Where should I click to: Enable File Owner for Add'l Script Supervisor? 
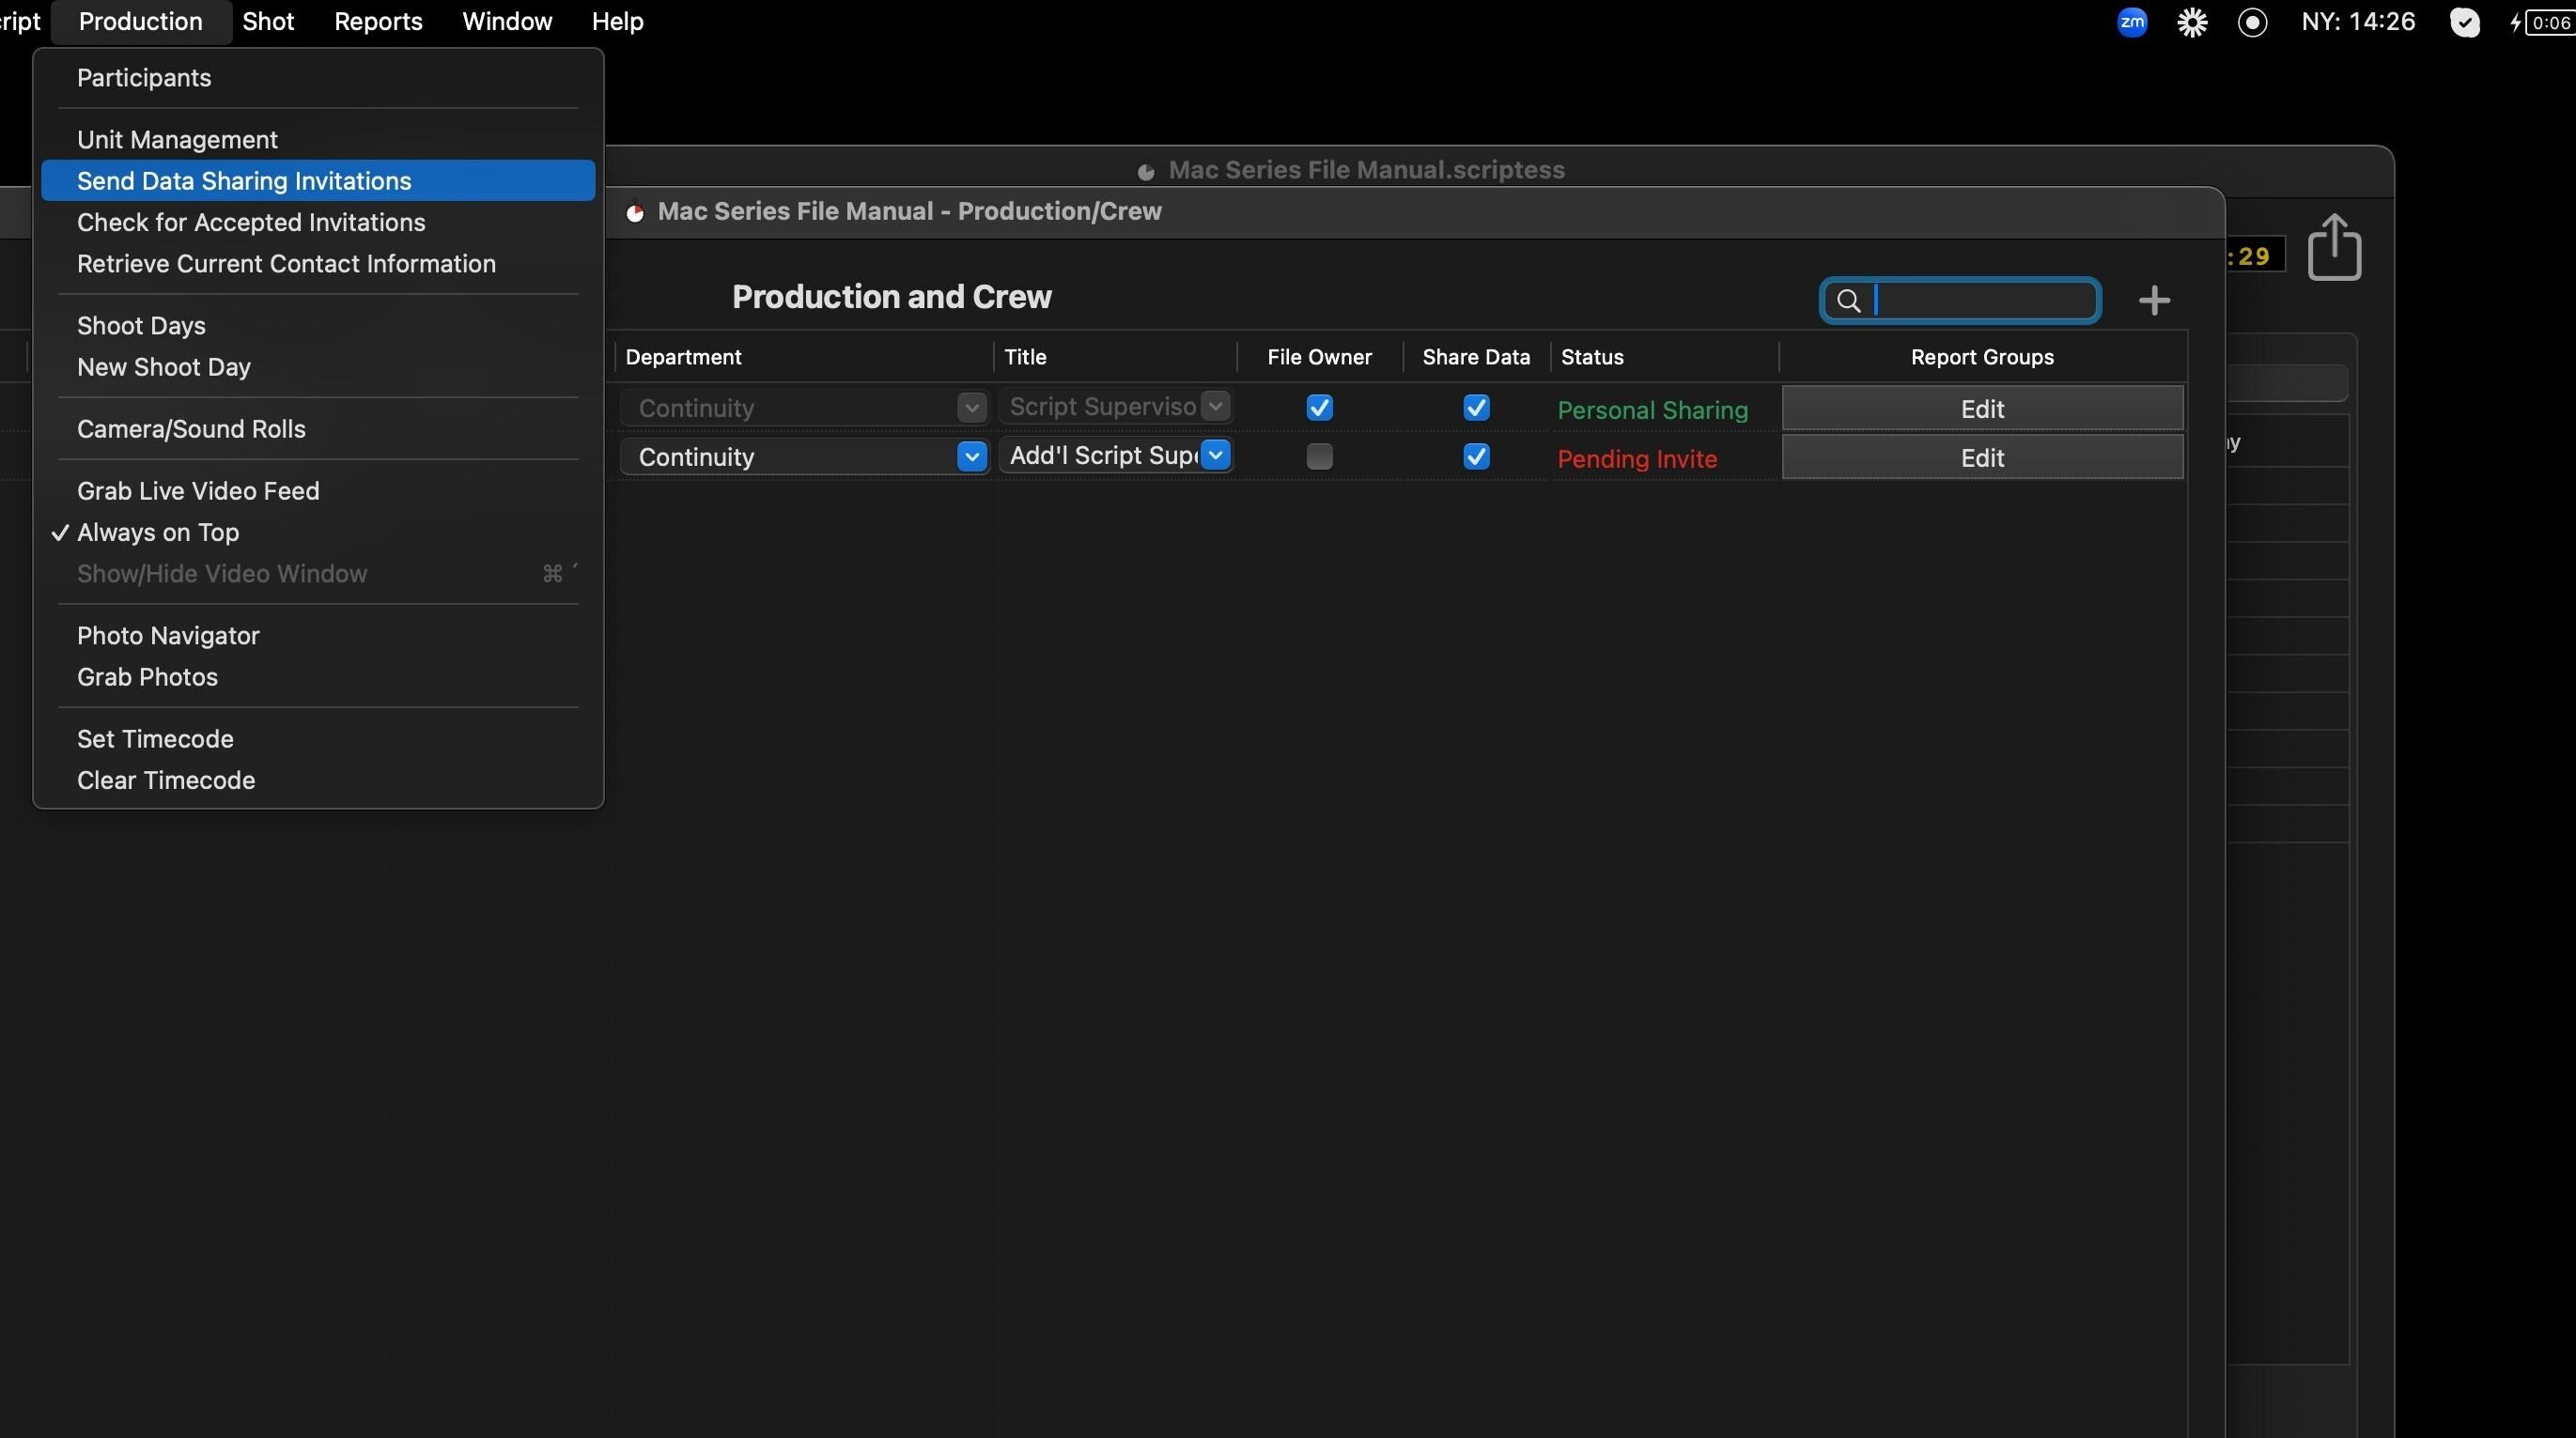click(1319, 457)
